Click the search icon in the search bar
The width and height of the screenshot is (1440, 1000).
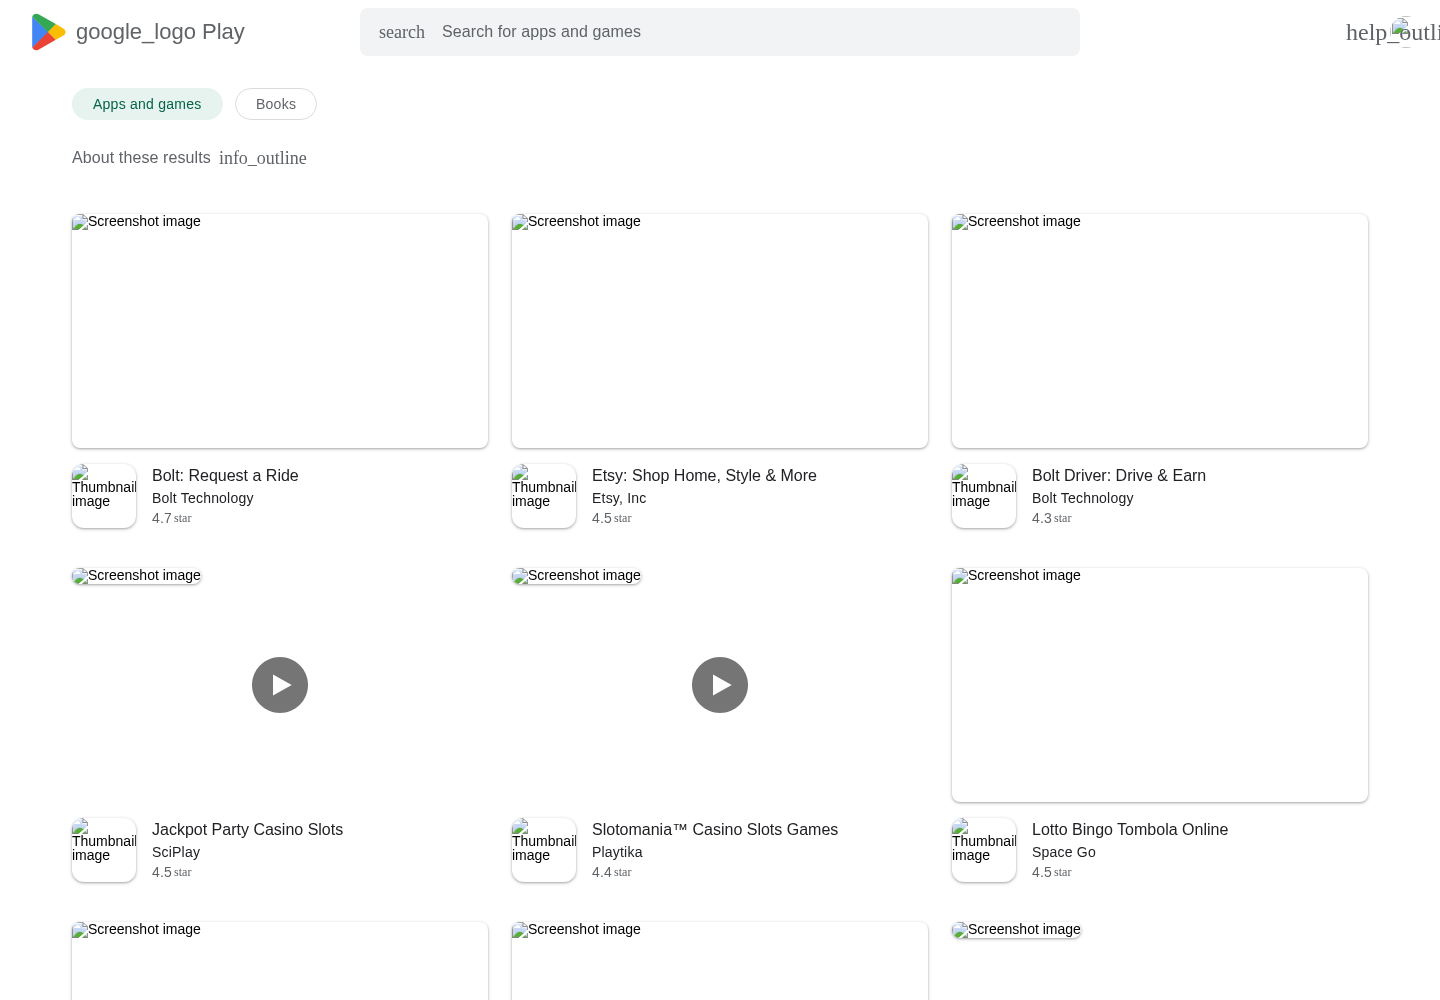(402, 32)
